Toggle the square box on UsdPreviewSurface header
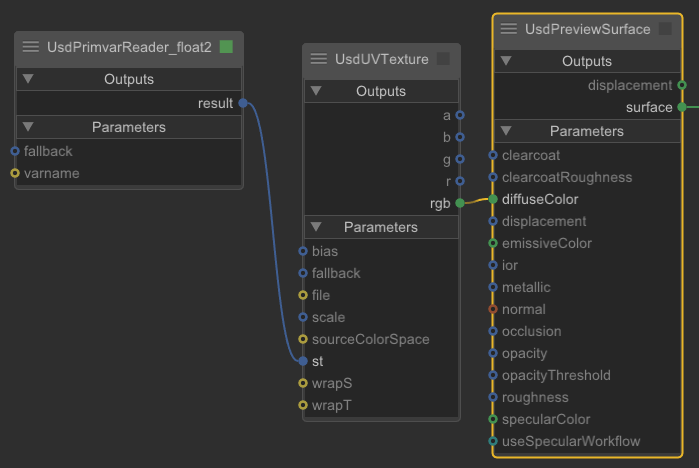The height and width of the screenshot is (468, 699). pos(665,29)
